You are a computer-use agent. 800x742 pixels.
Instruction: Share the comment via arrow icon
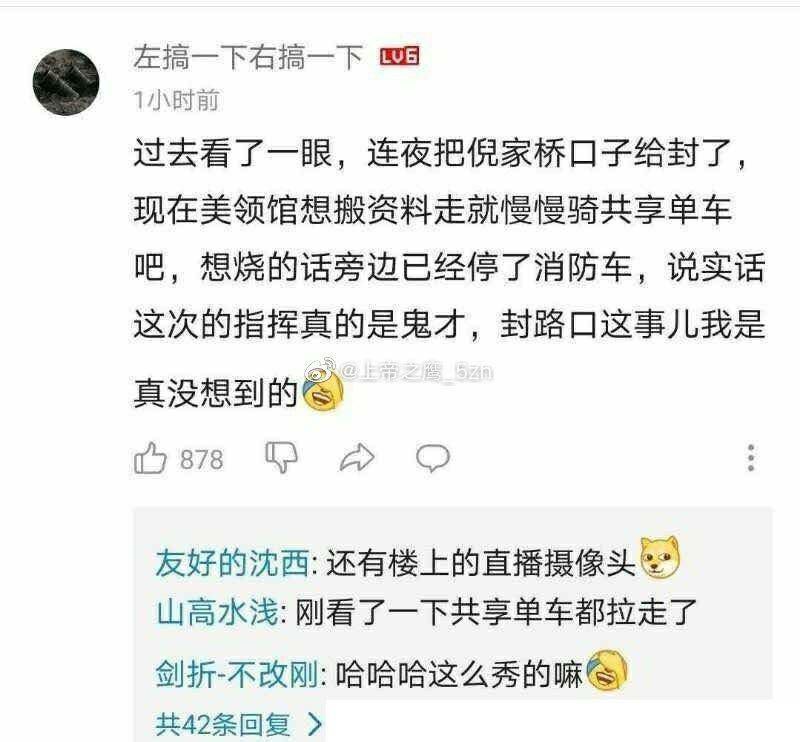pos(357,457)
